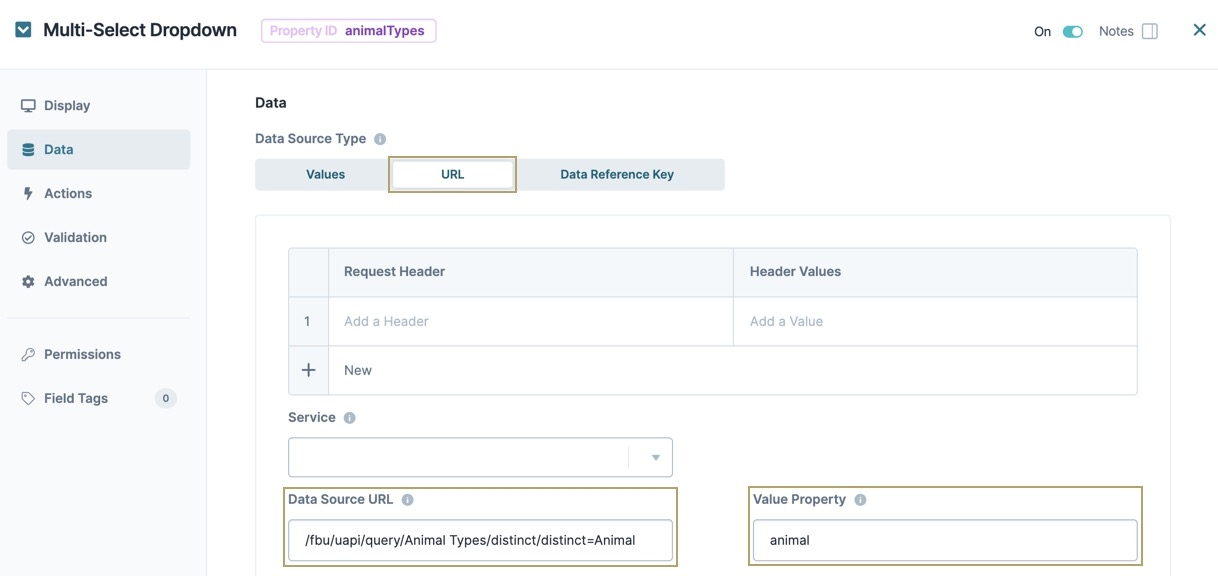Show info for Value Property
The width and height of the screenshot is (1218, 576).
(x=860, y=500)
